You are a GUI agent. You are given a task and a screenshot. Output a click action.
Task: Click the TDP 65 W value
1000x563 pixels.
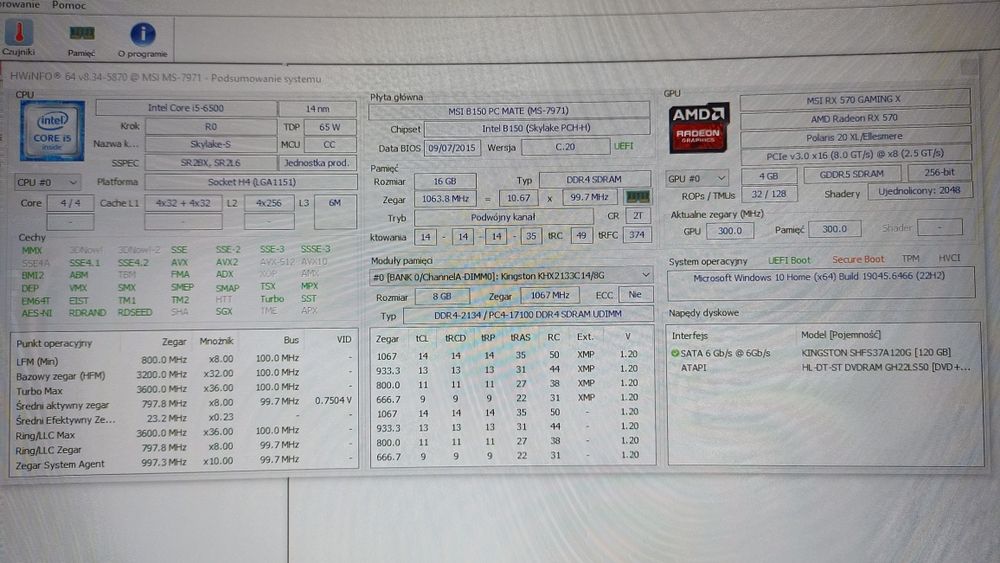[x=330, y=127]
